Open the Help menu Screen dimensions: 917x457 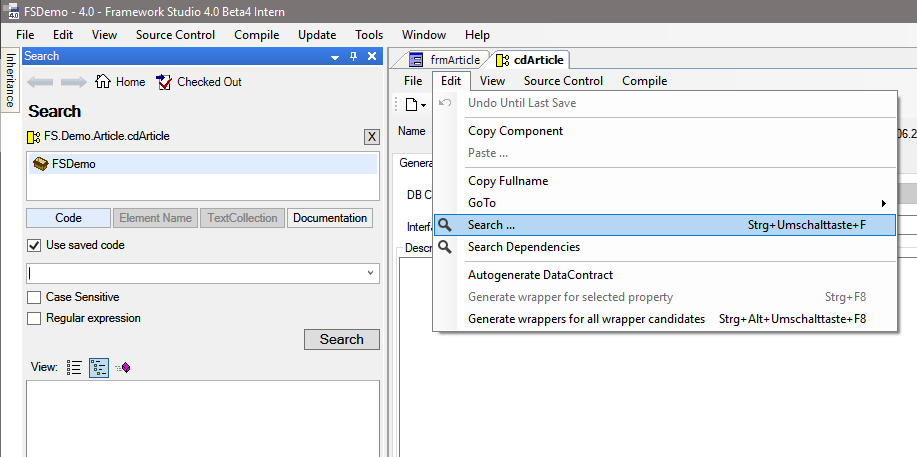477,35
